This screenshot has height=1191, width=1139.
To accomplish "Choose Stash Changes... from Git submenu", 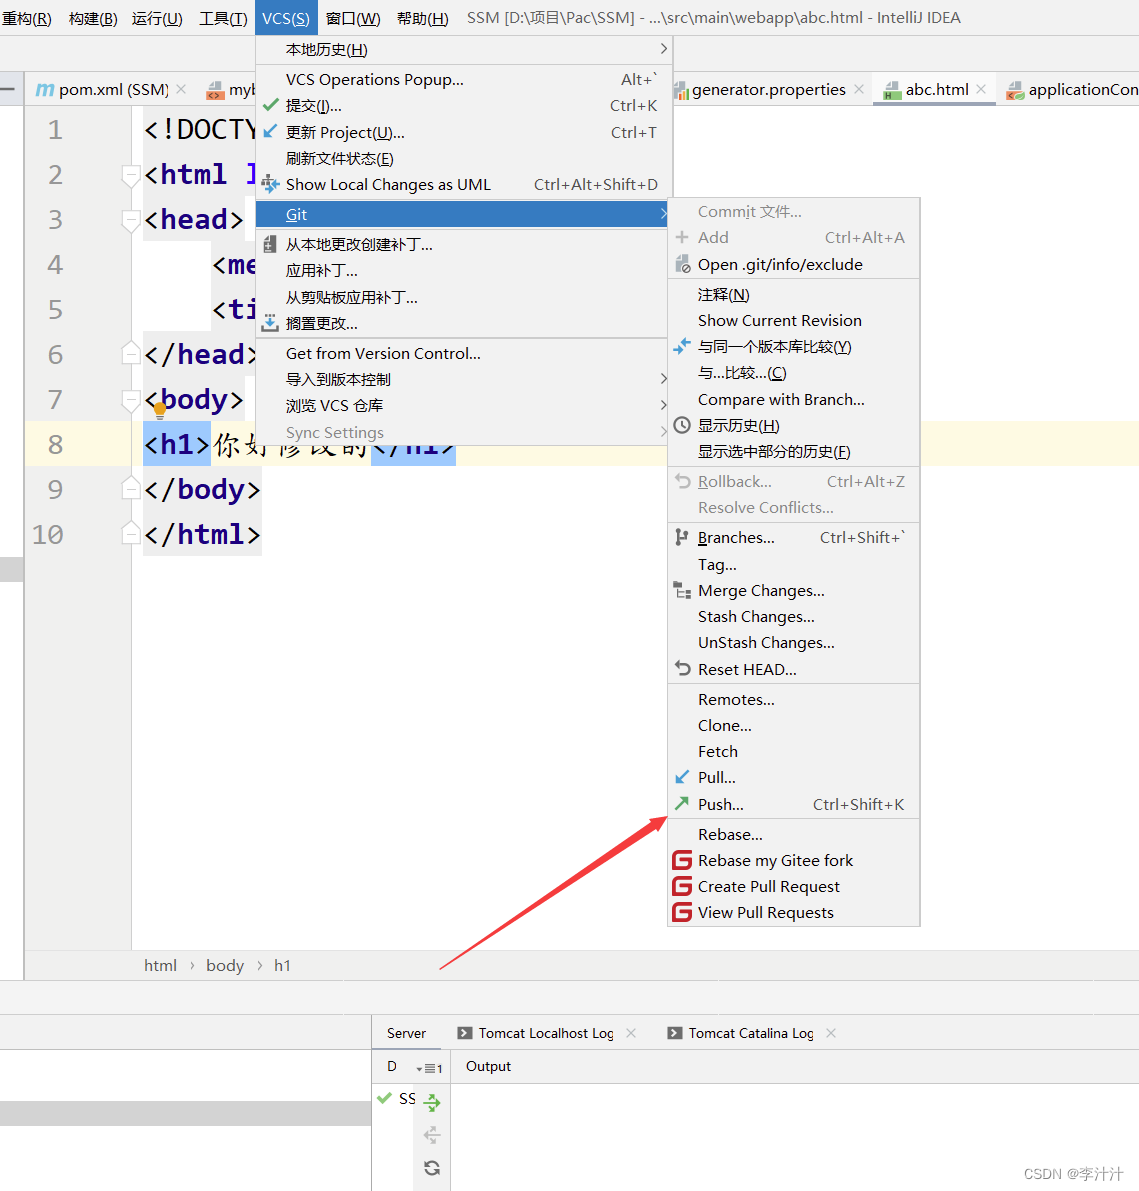I will [x=794, y=617].
